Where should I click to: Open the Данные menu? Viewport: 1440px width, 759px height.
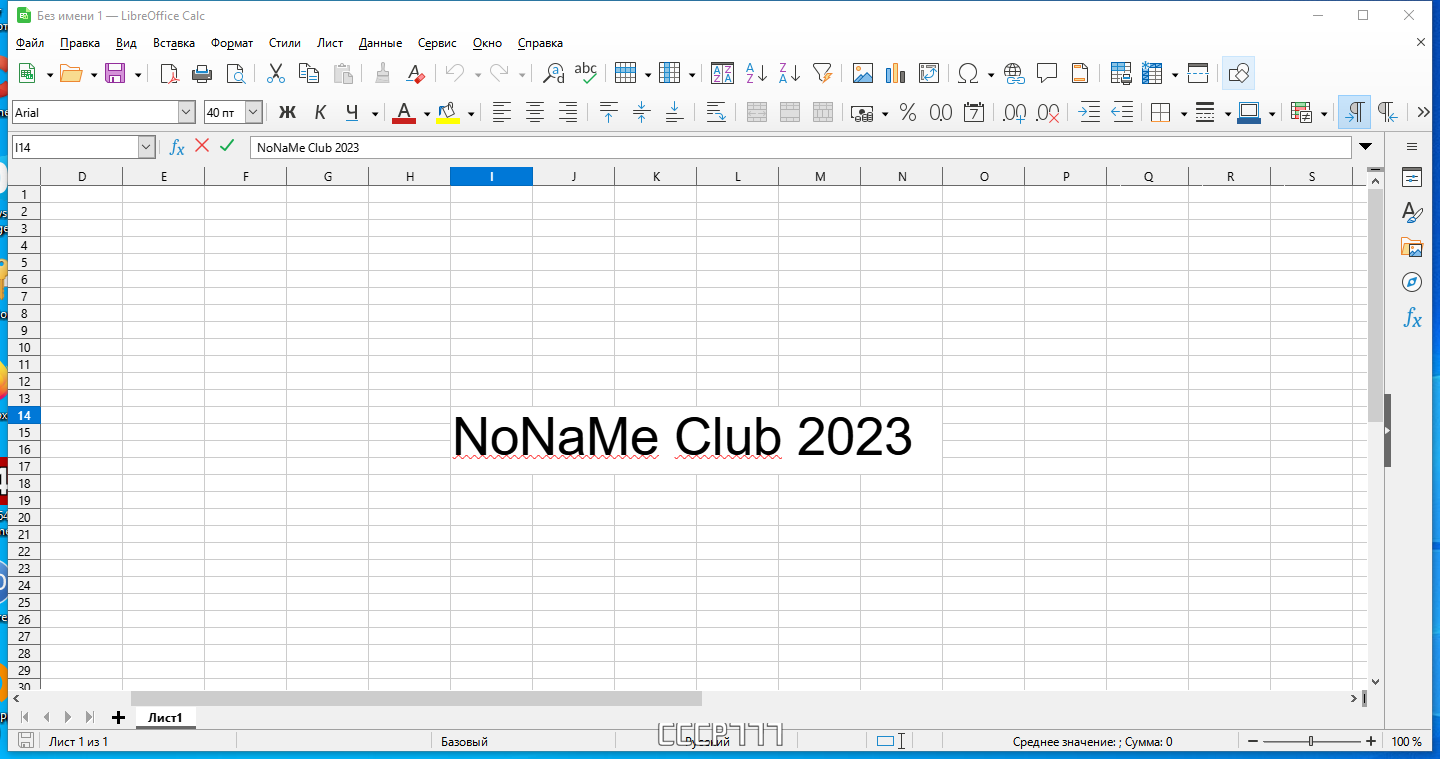tap(380, 43)
